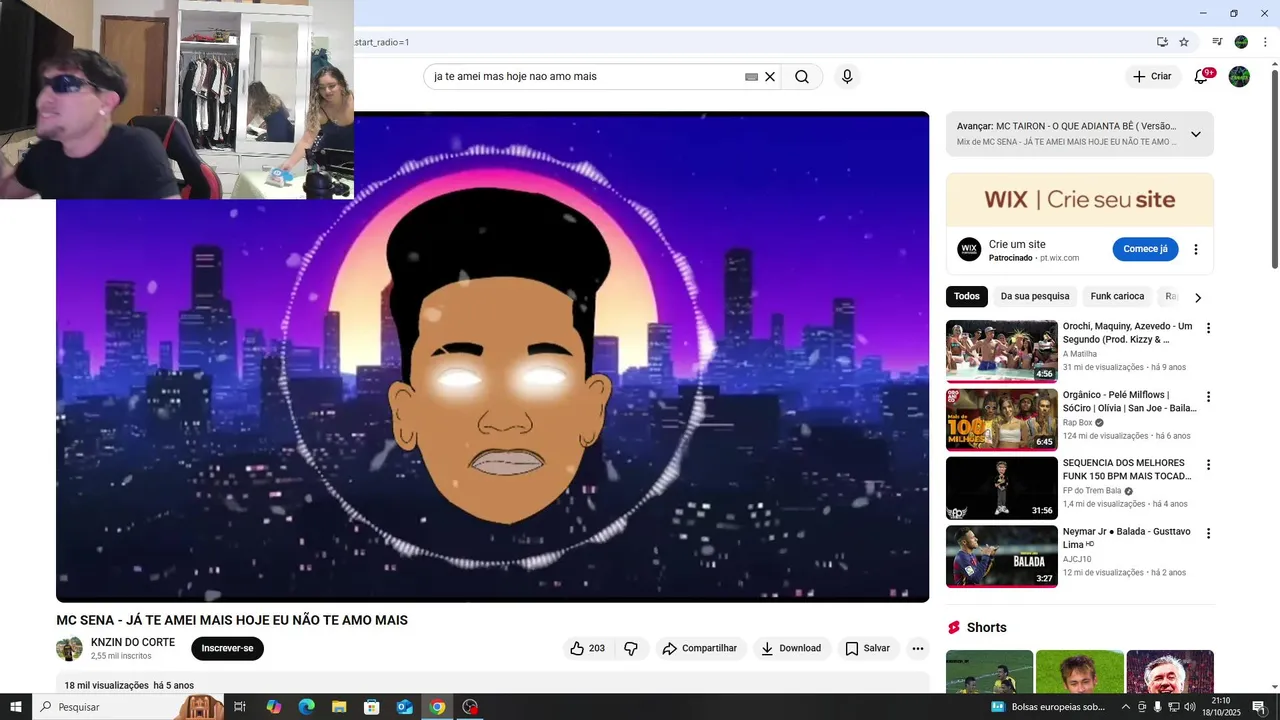
Task: Expand the Avançar mix playlist panel
Action: tap(1195, 134)
